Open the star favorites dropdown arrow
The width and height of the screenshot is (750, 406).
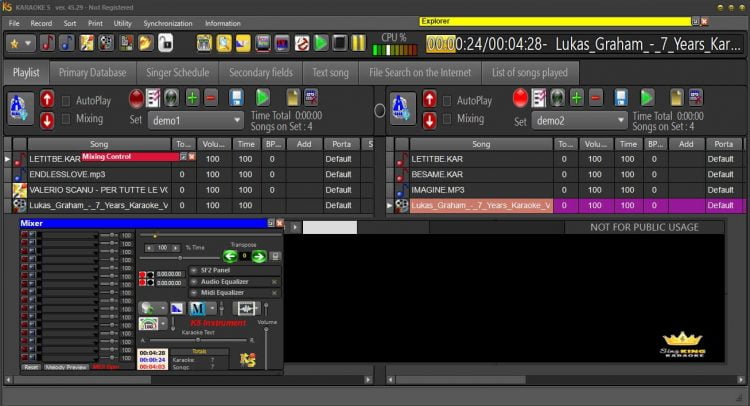tap(28, 44)
